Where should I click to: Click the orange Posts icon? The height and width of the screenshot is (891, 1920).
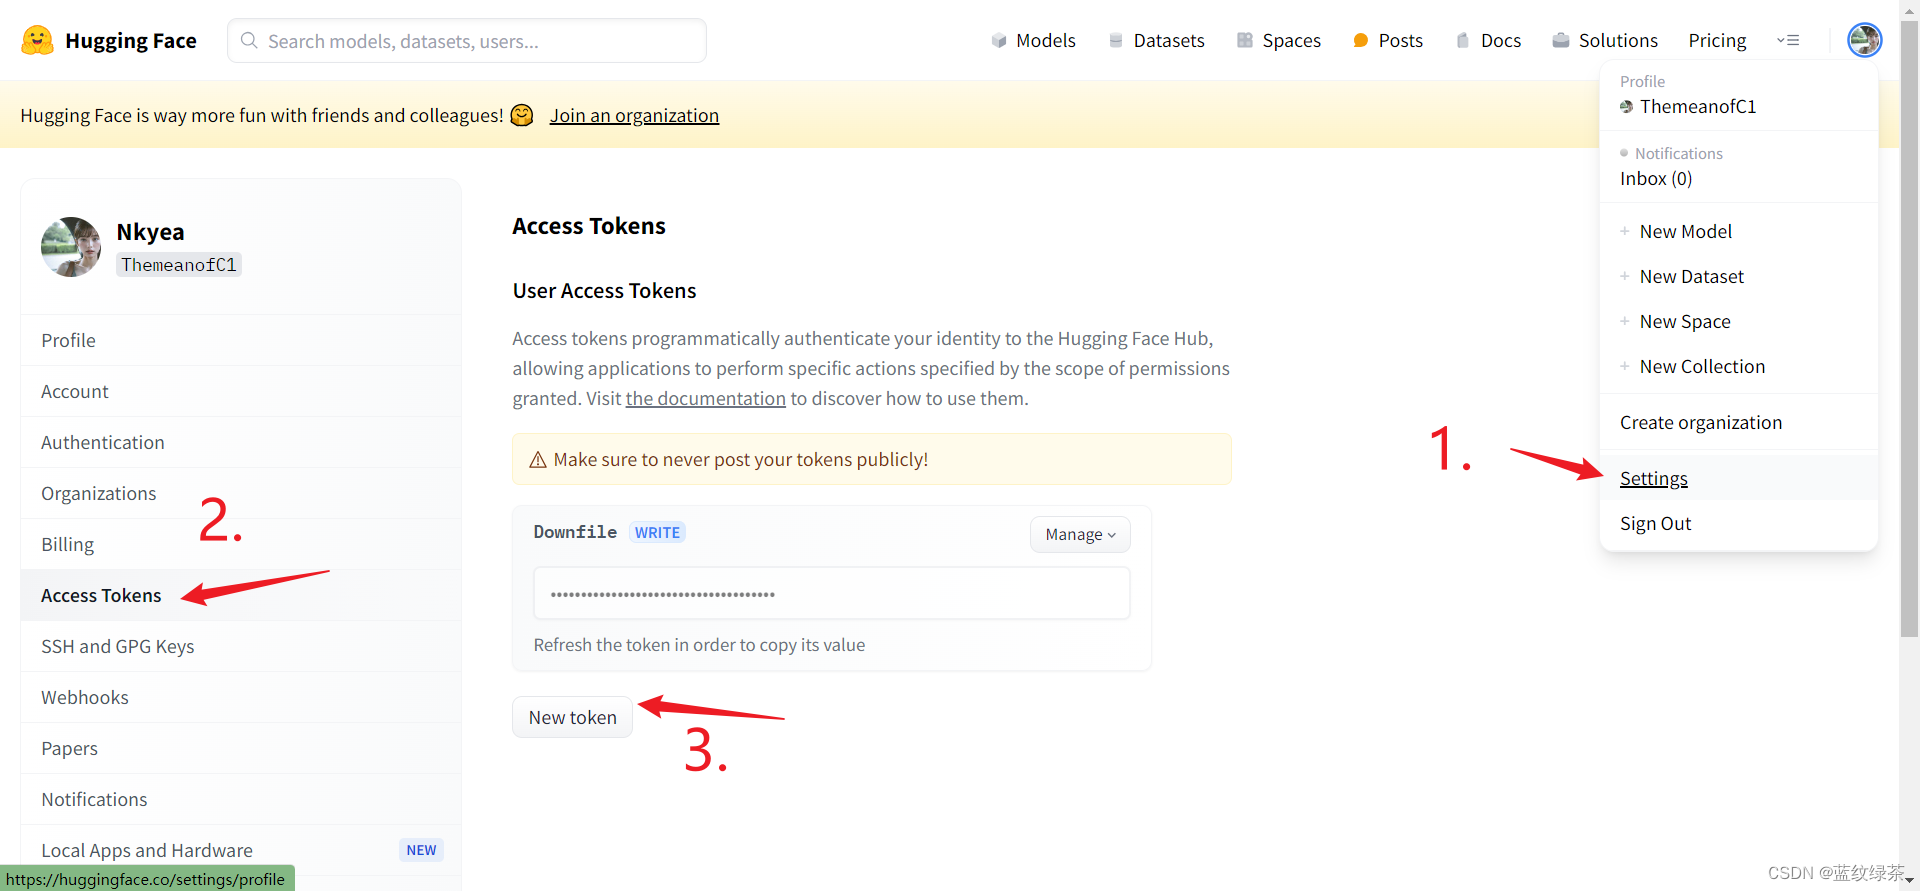1360,41
